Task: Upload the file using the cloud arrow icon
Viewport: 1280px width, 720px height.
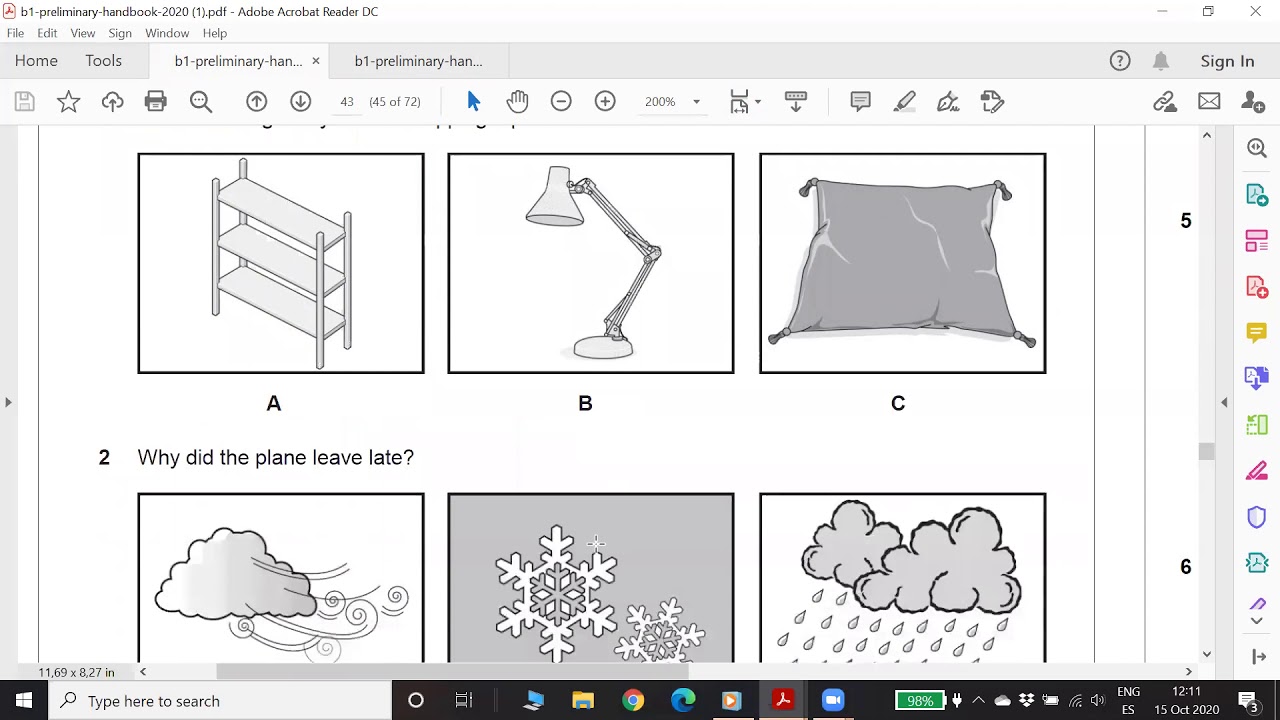Action: (112, 101)
